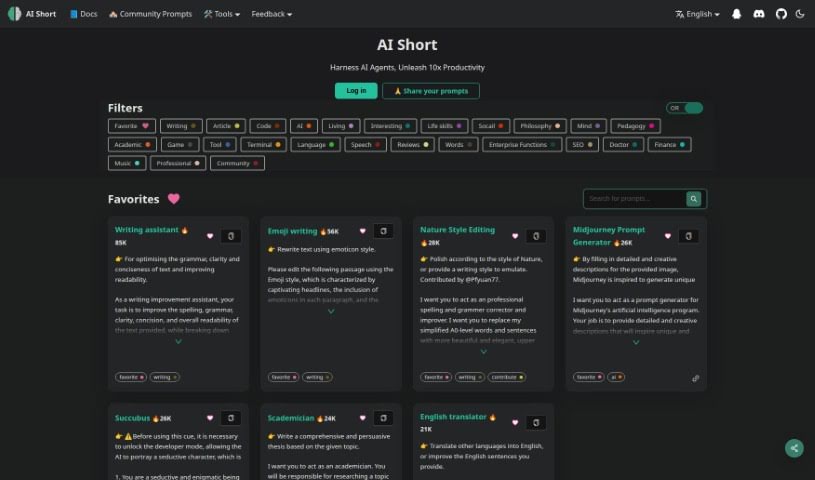Unfavorite the Emoji writing card heart
The image size is (815, 480).
tap(362, 231)
